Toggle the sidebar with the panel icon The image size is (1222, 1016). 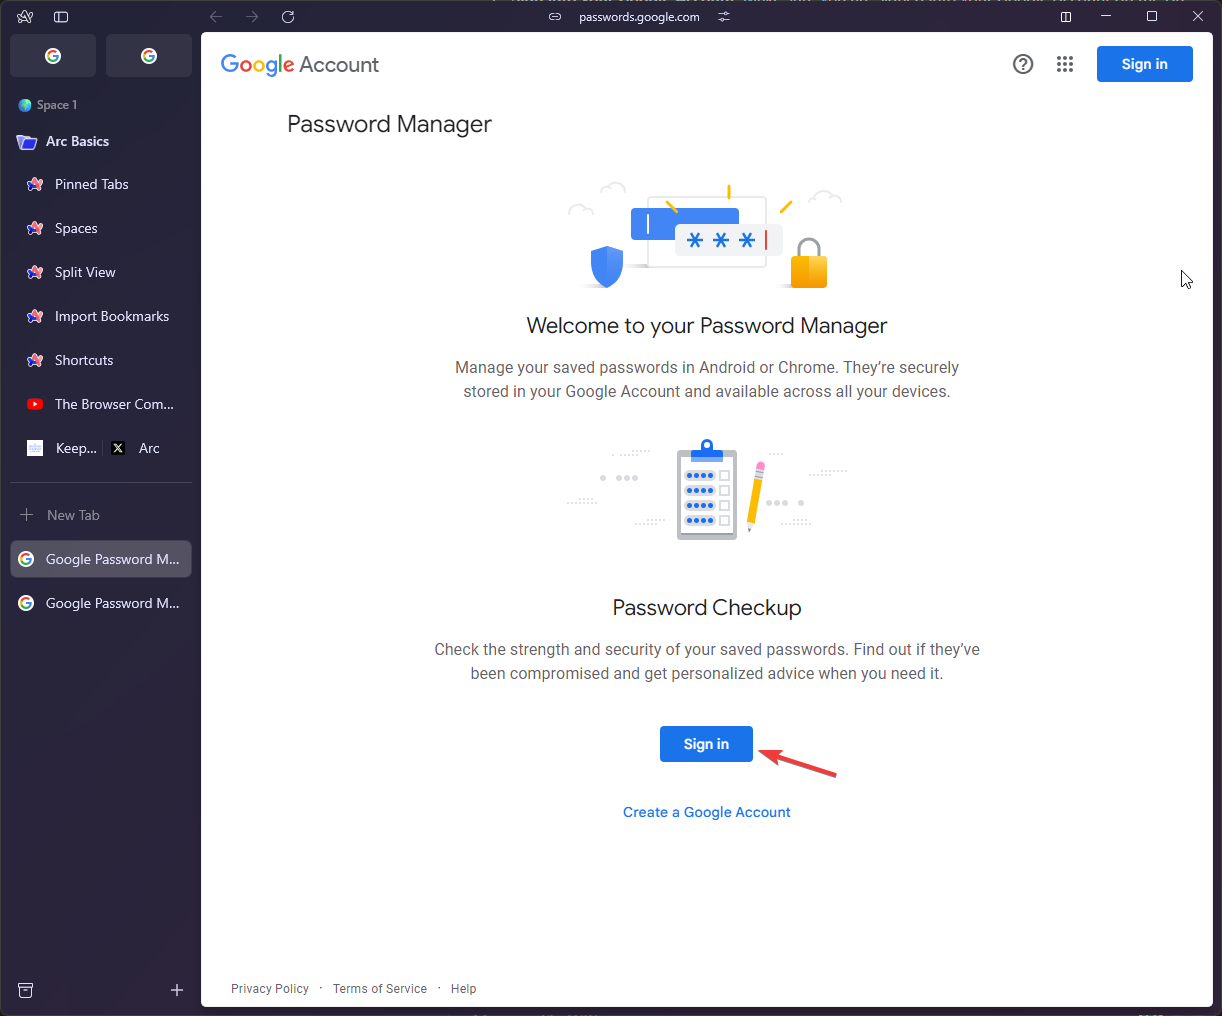point(61,17)
